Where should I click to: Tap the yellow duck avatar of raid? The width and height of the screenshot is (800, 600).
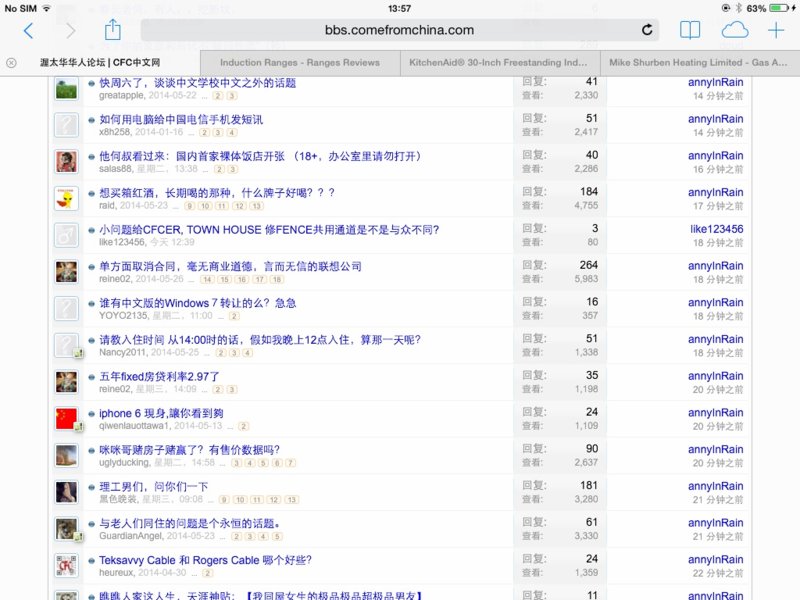click(x=66, y=198)
